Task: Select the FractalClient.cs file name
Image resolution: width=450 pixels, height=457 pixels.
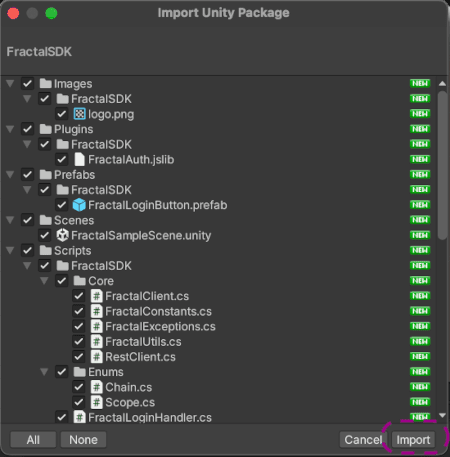Action: point(147,296)
